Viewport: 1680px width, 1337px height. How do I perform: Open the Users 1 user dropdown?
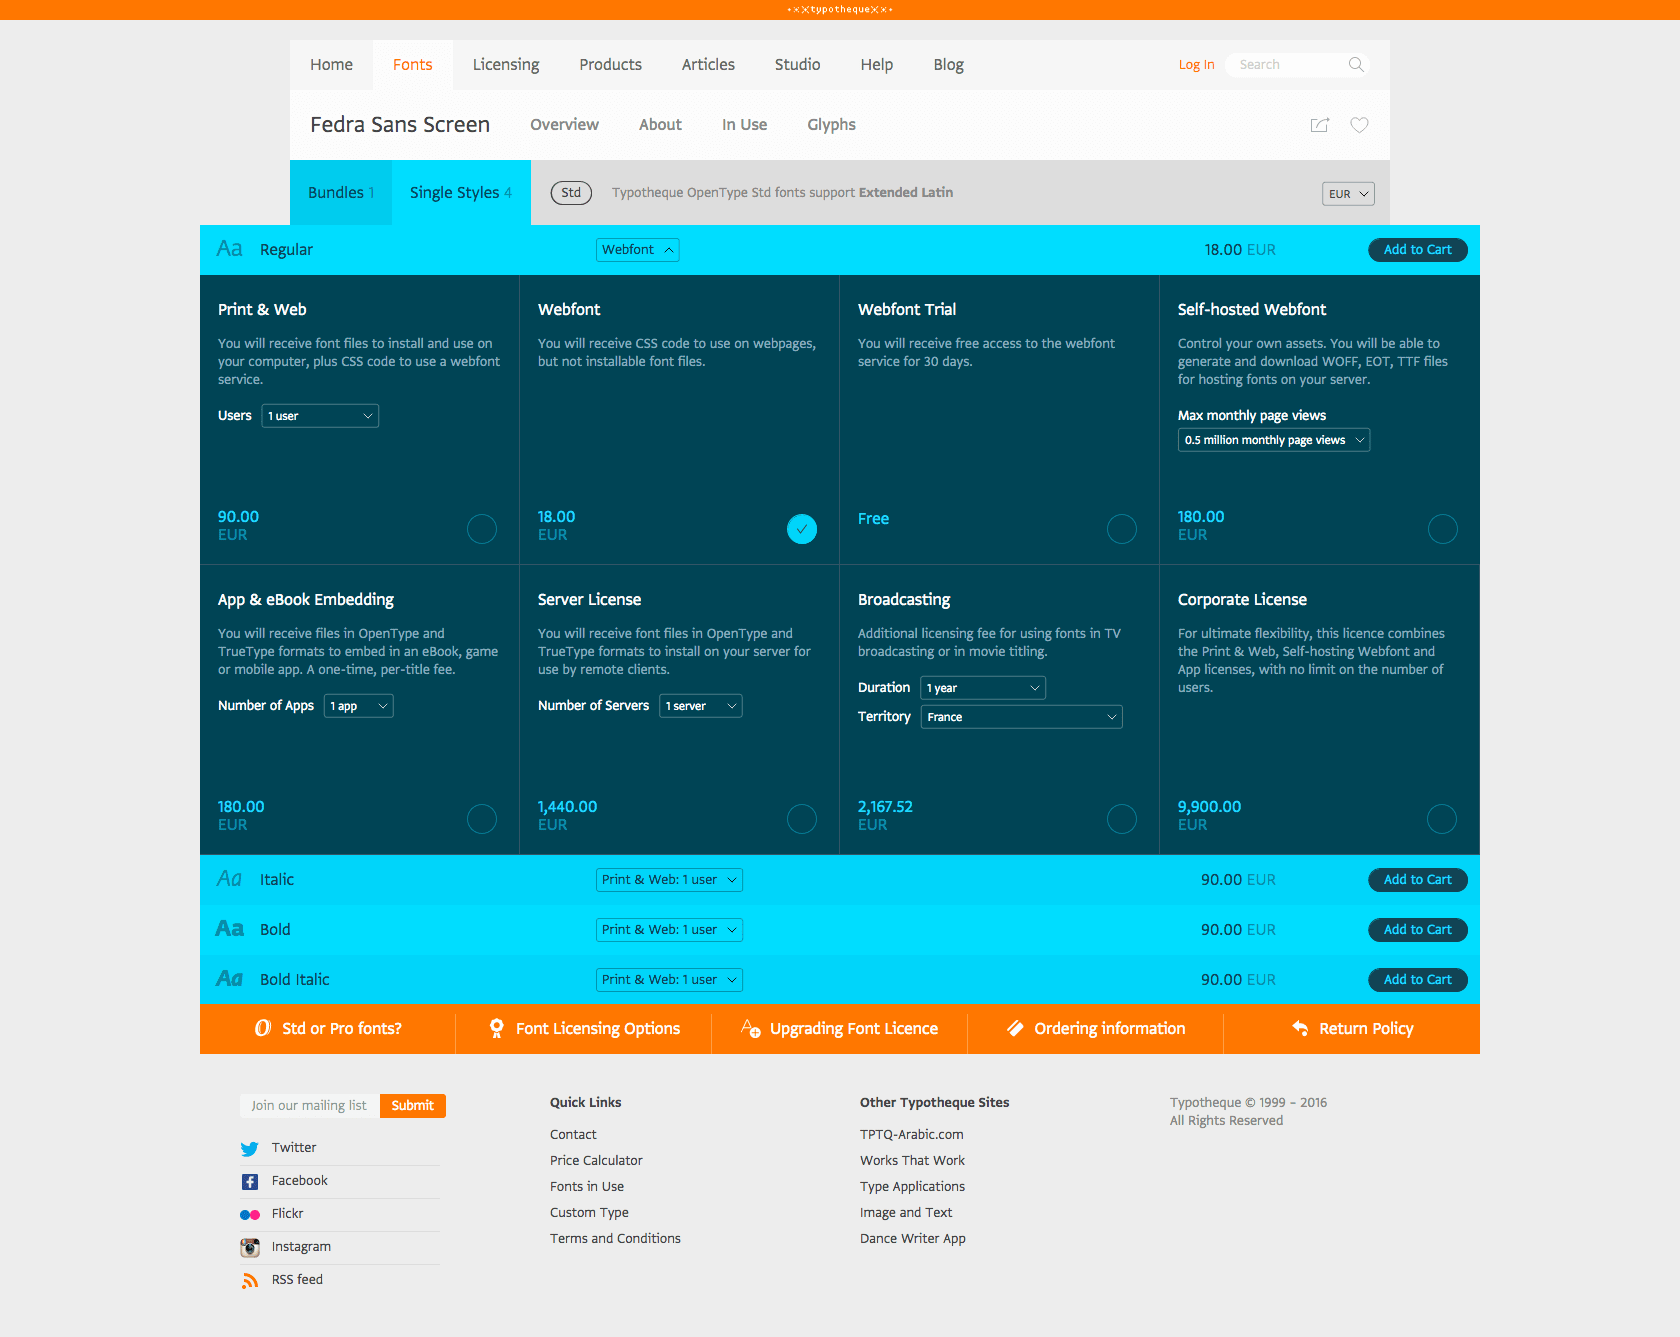point(320,416)
